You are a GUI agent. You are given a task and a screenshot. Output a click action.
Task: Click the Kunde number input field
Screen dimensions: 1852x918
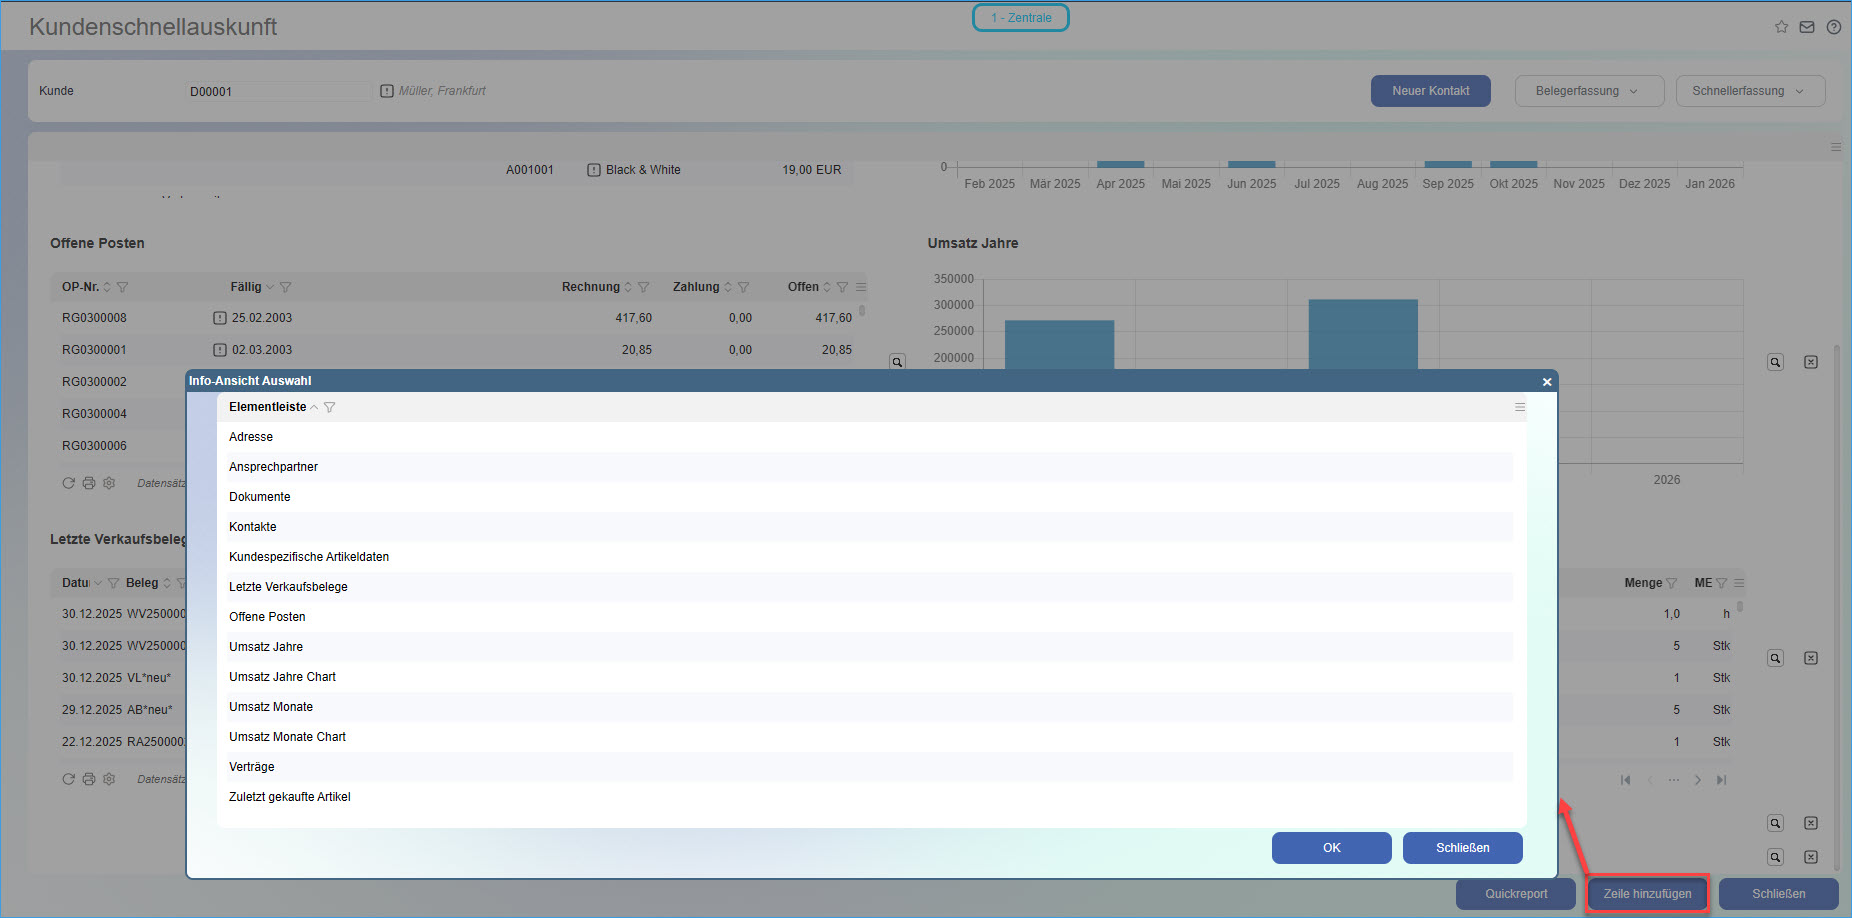pos(277,91)
